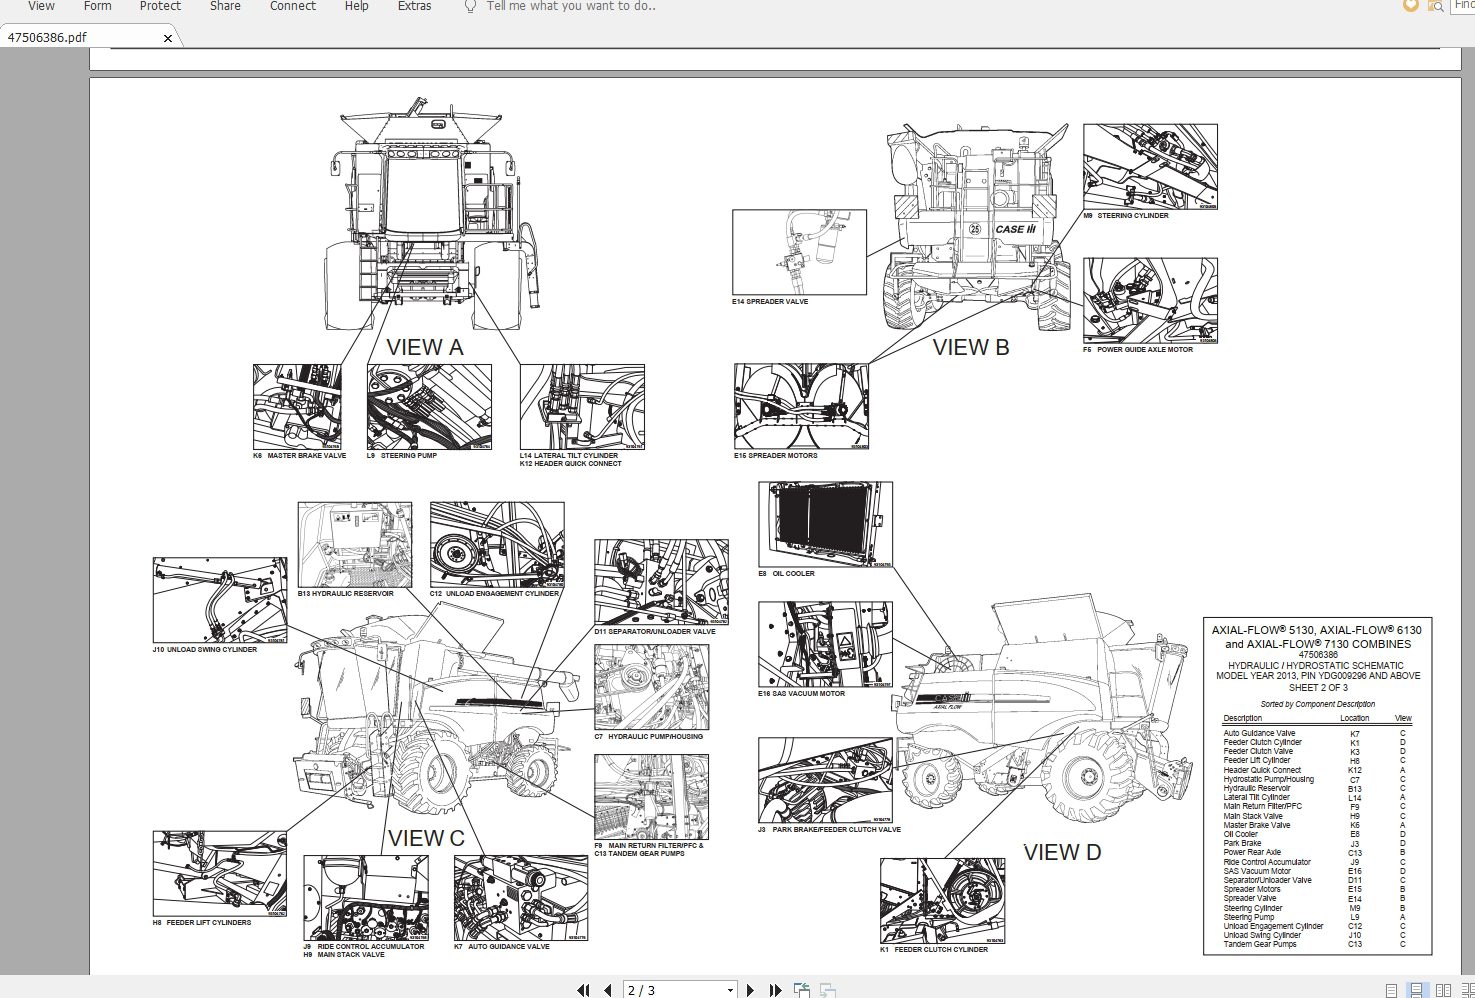Screen dimensions: 1475x998
Task: Click the orange donate icon in the top-right
Action: pos(1411,7)
